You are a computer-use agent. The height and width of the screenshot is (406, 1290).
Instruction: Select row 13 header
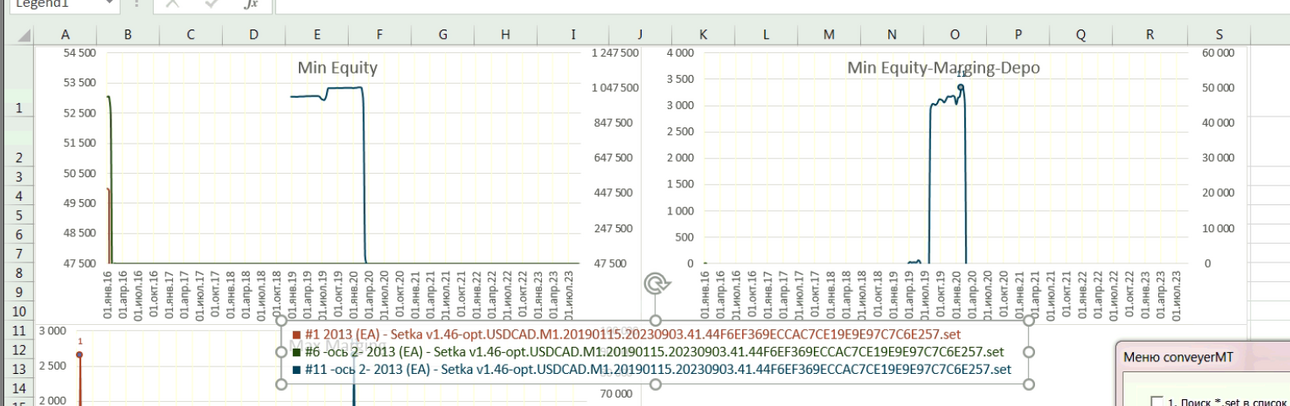[19, 368]
